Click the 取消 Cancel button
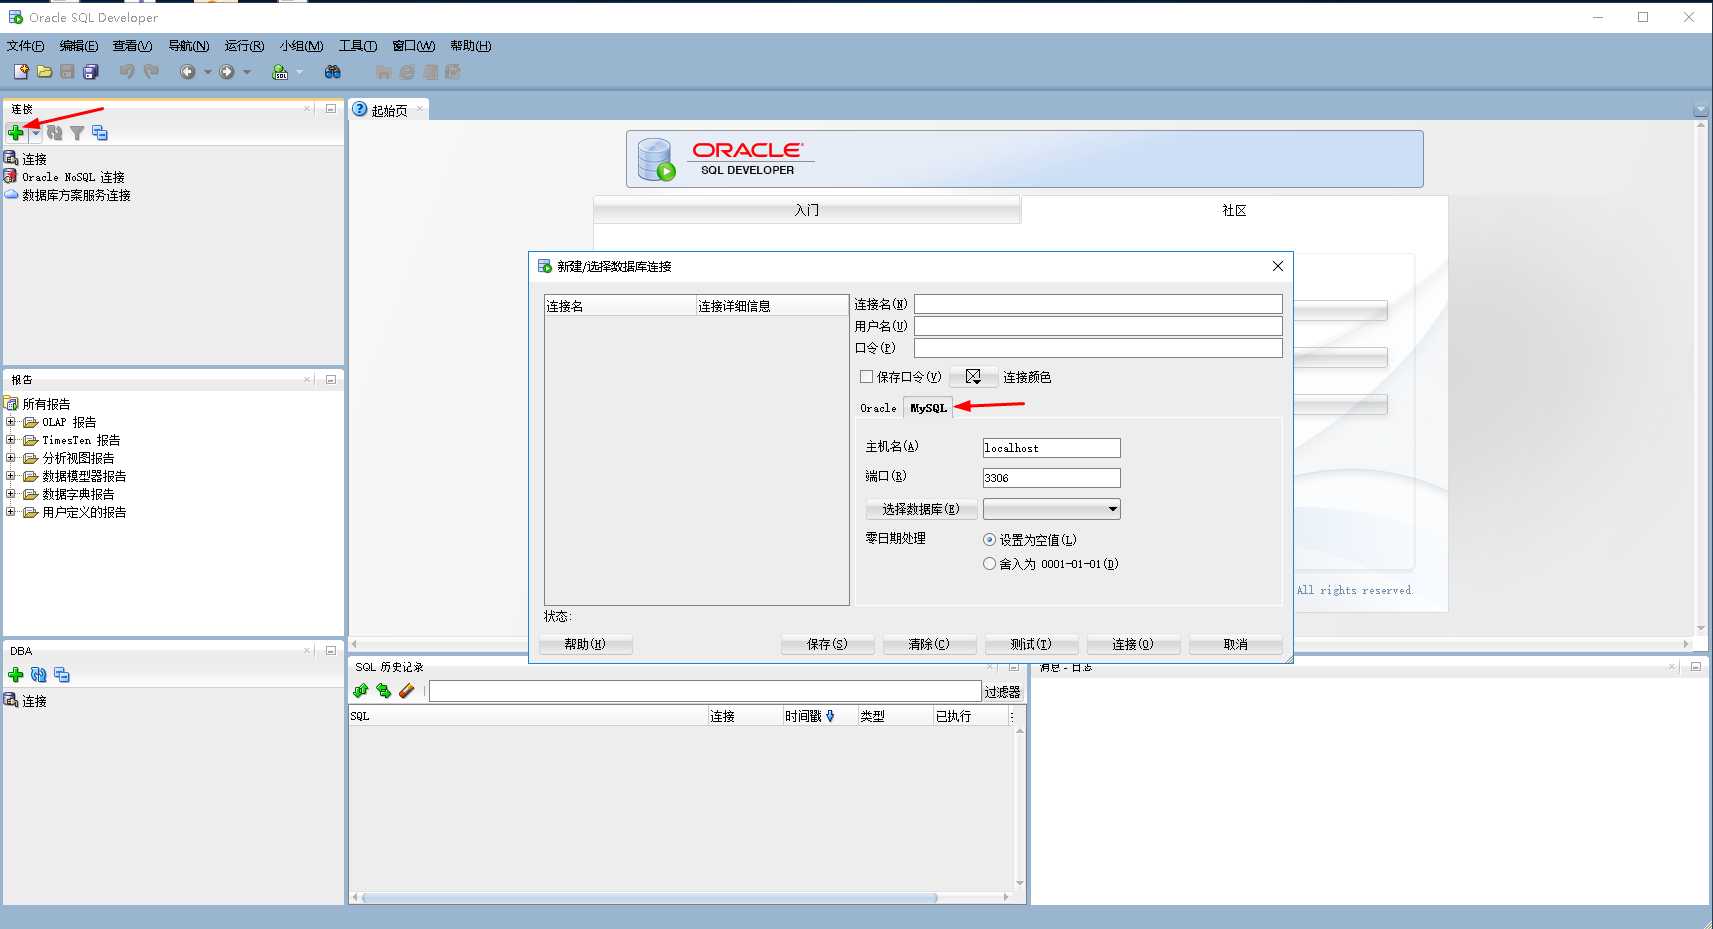 click(x=1236, y=644)
